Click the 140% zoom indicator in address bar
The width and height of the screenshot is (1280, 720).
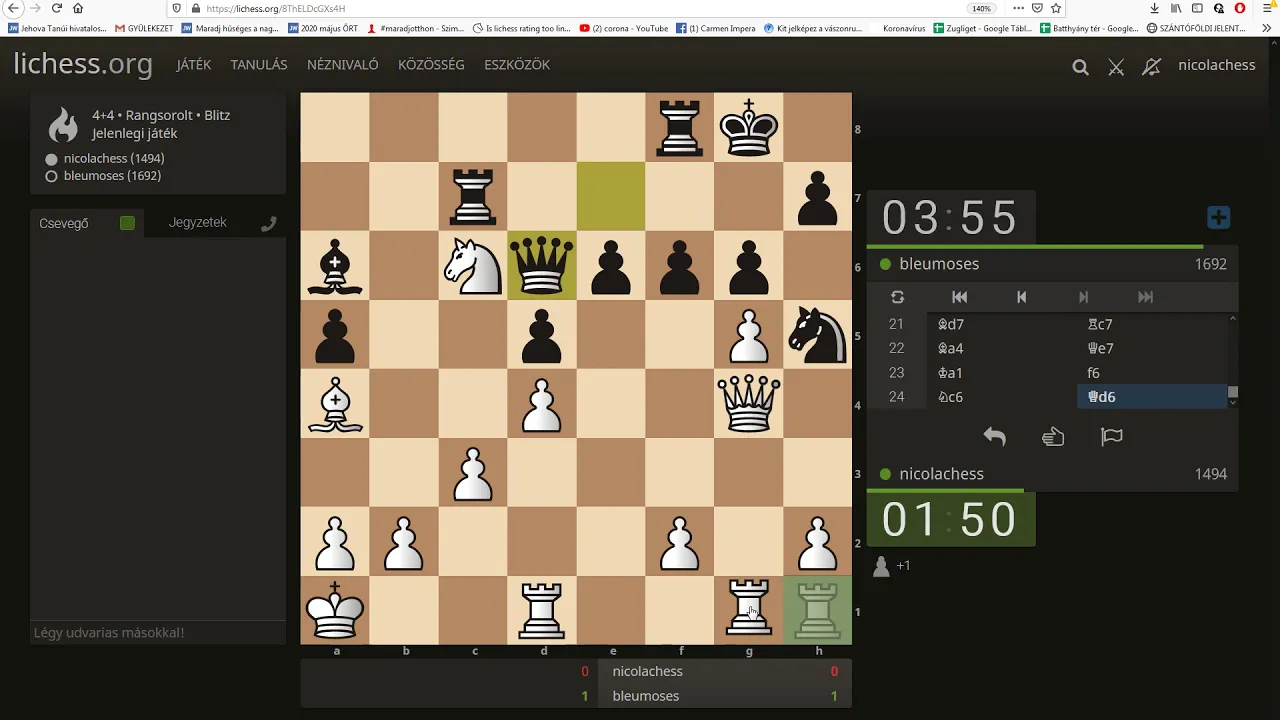[981, 8]
